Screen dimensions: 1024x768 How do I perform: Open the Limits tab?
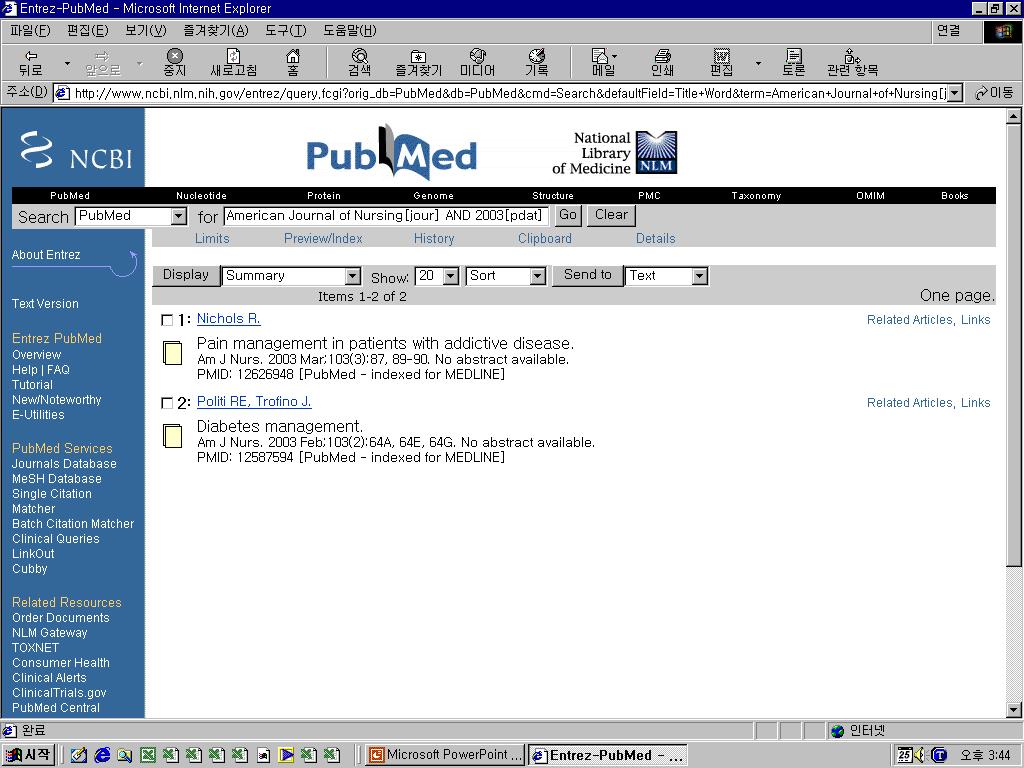pos(212,238)
